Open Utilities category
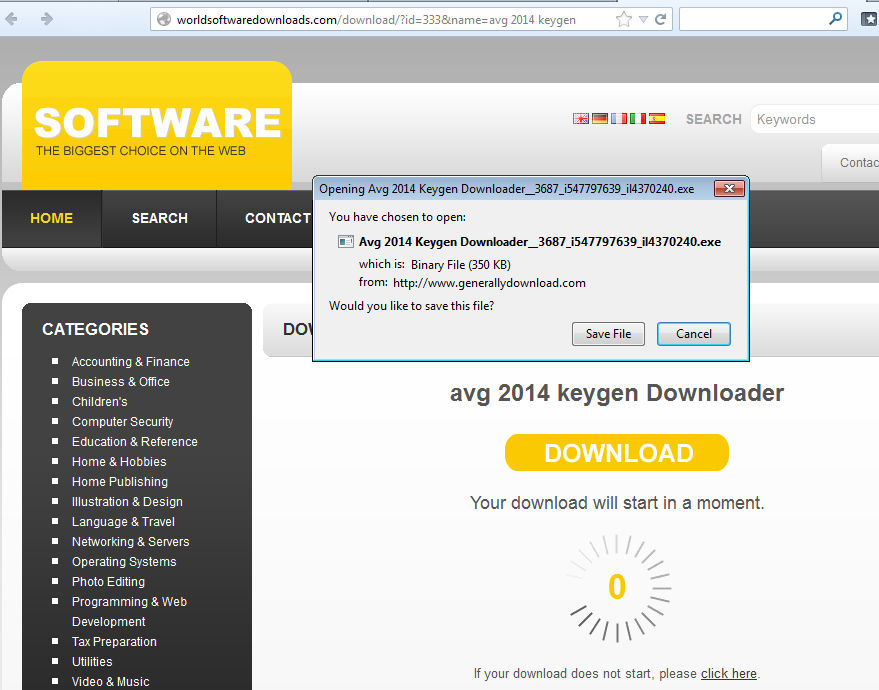The width and height of the screenshot is (879, 690). tap(92, 662)
